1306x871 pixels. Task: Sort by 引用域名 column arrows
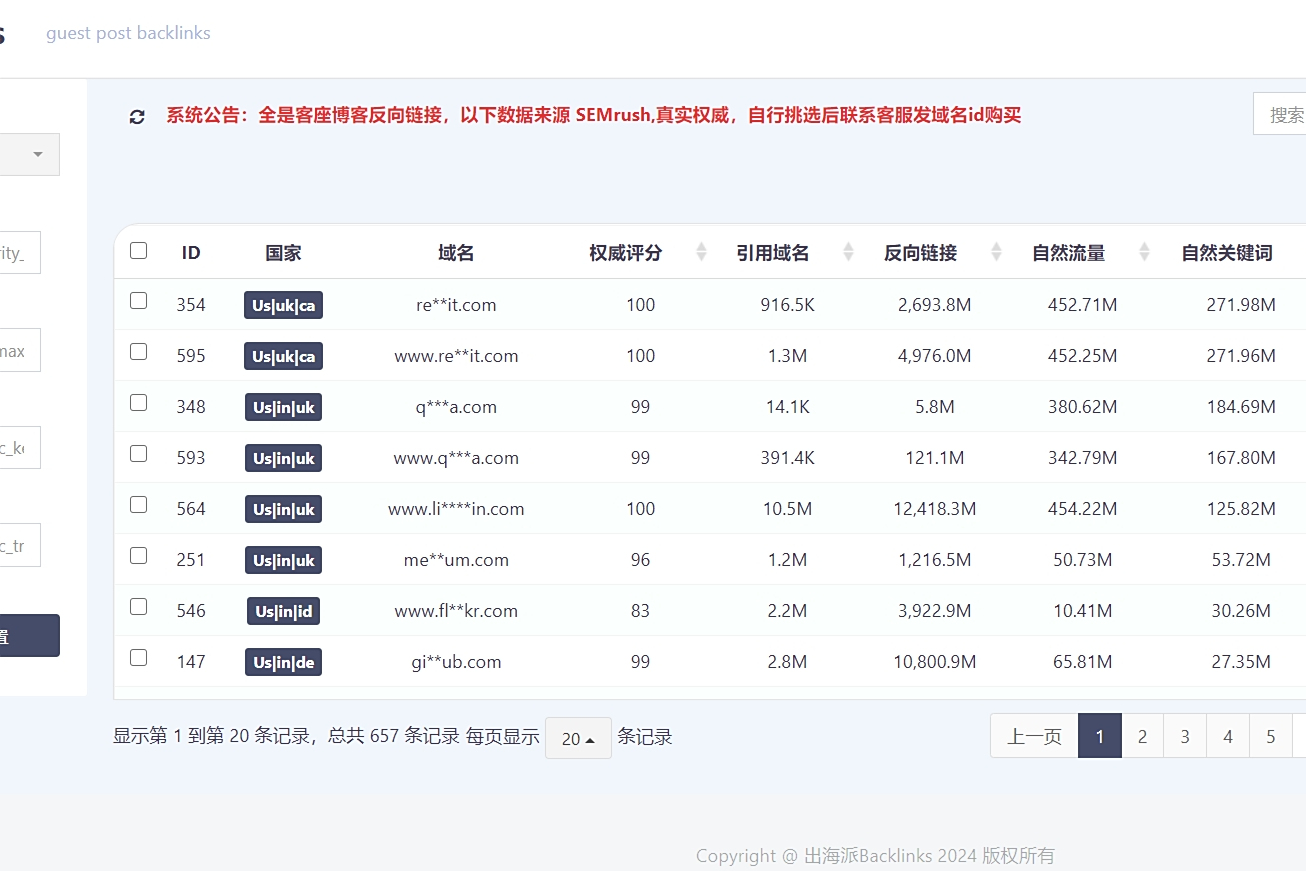pos(849,252)
